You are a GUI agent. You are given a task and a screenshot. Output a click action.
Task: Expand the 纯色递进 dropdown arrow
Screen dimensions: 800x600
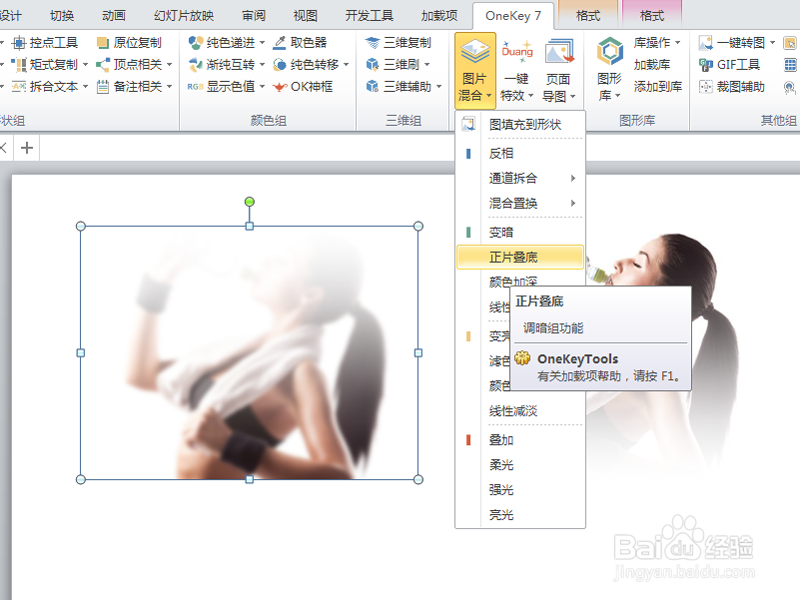pyautogui.click(x=262, y=43)
